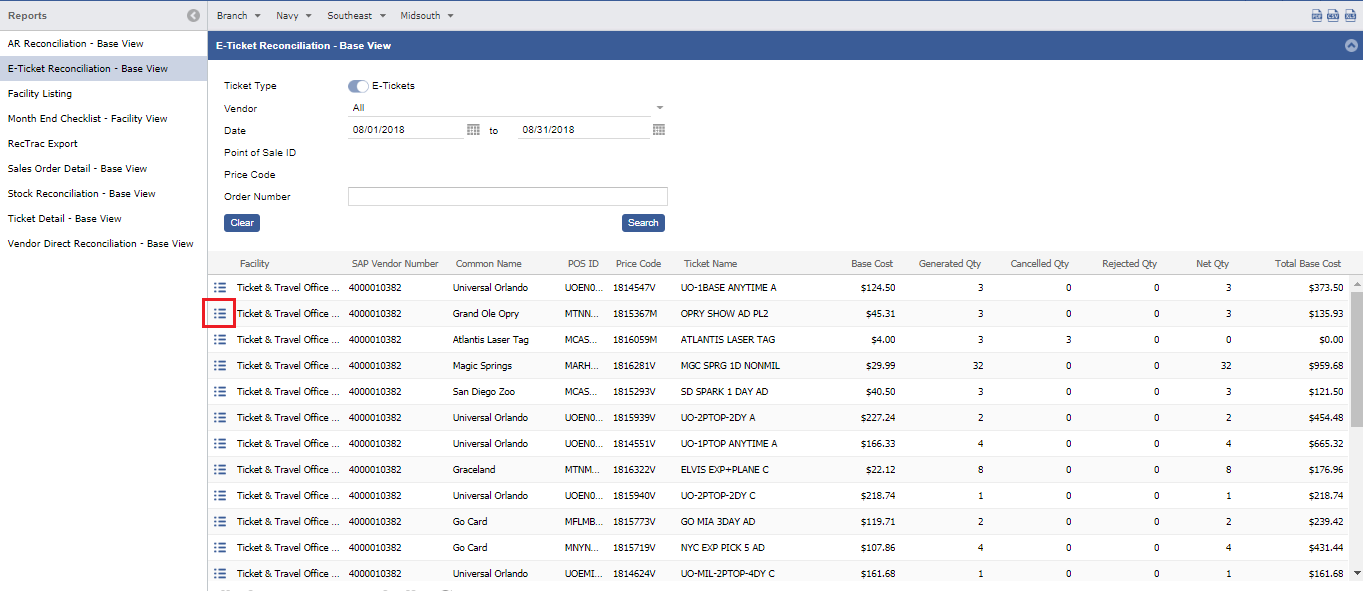Open calendar picker for start date
This screenshot has height=591, width=1363.
click(473, 130)
